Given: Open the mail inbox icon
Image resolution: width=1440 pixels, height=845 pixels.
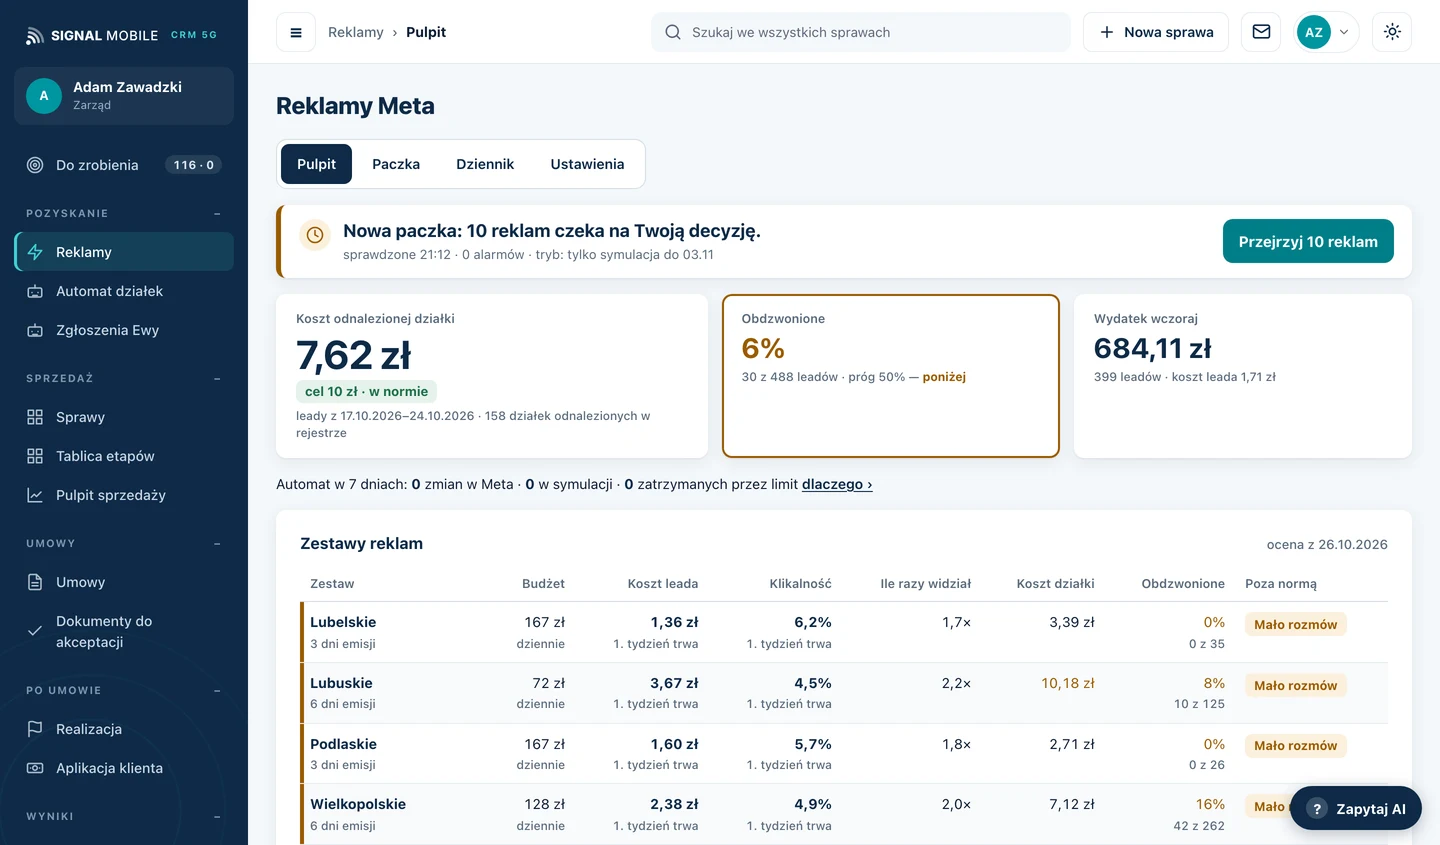Looking at the screenshot, I should (1261, 32).
